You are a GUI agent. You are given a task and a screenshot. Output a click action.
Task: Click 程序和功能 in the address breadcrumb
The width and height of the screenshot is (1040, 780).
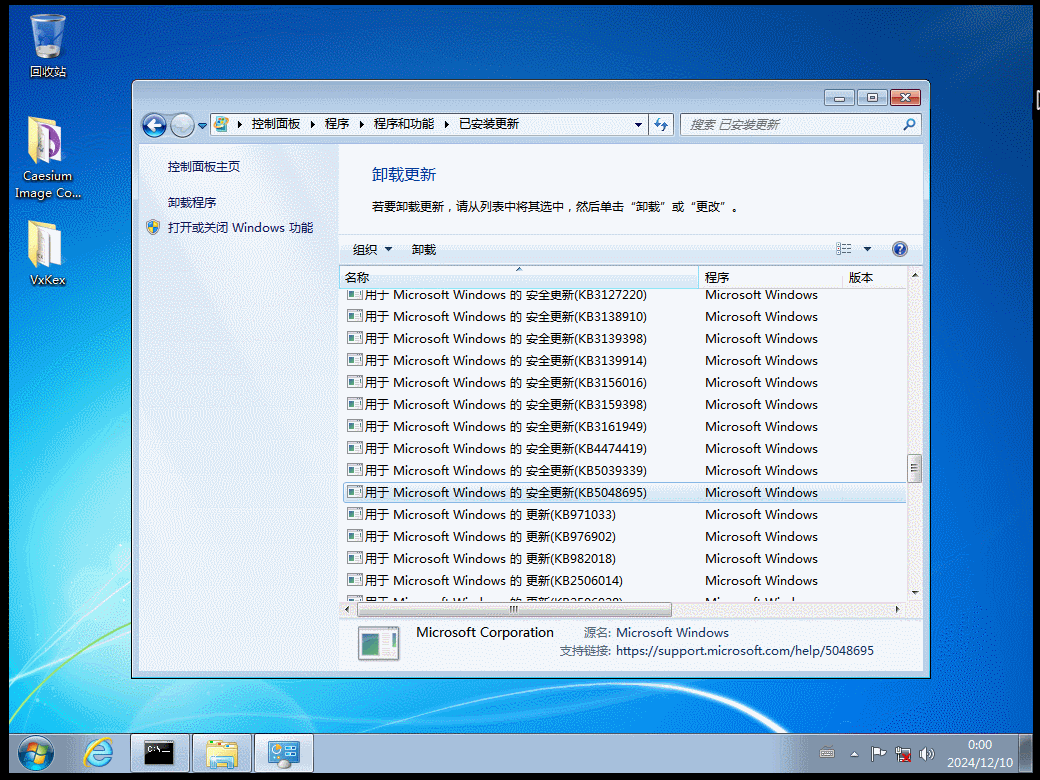click(404, 124)
